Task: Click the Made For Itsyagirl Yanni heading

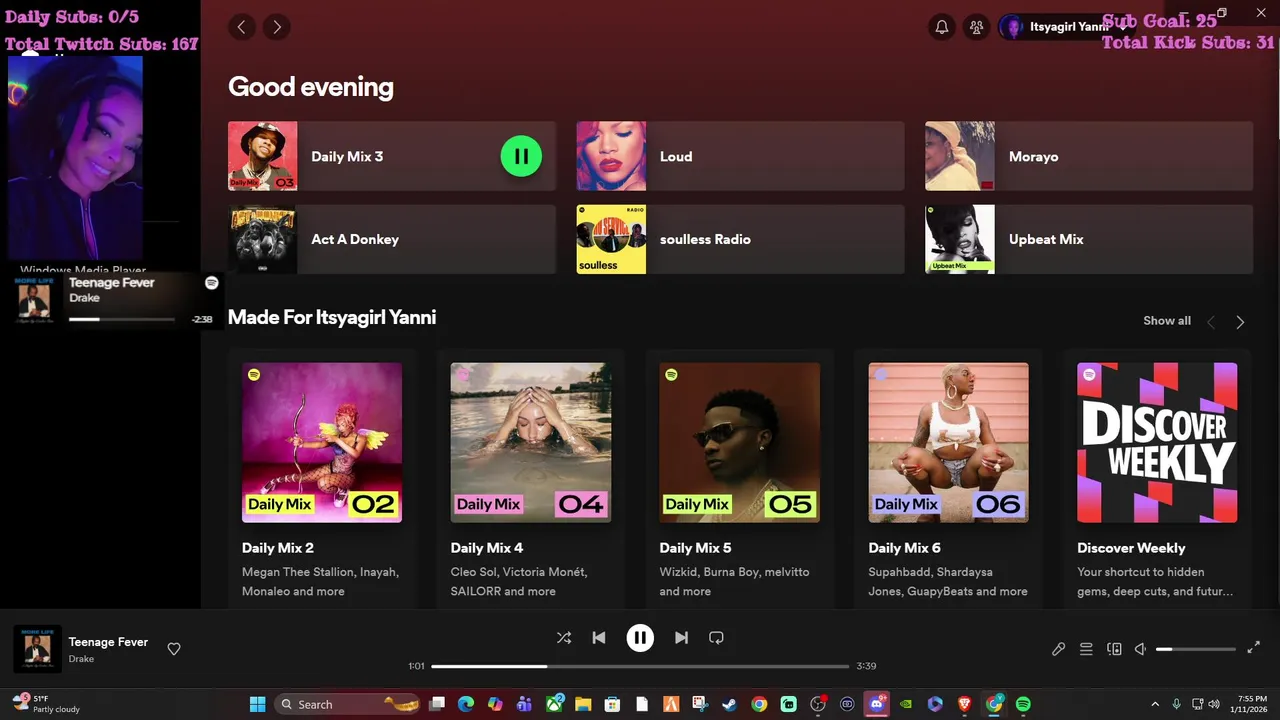Action: click(x=332, y=317)
